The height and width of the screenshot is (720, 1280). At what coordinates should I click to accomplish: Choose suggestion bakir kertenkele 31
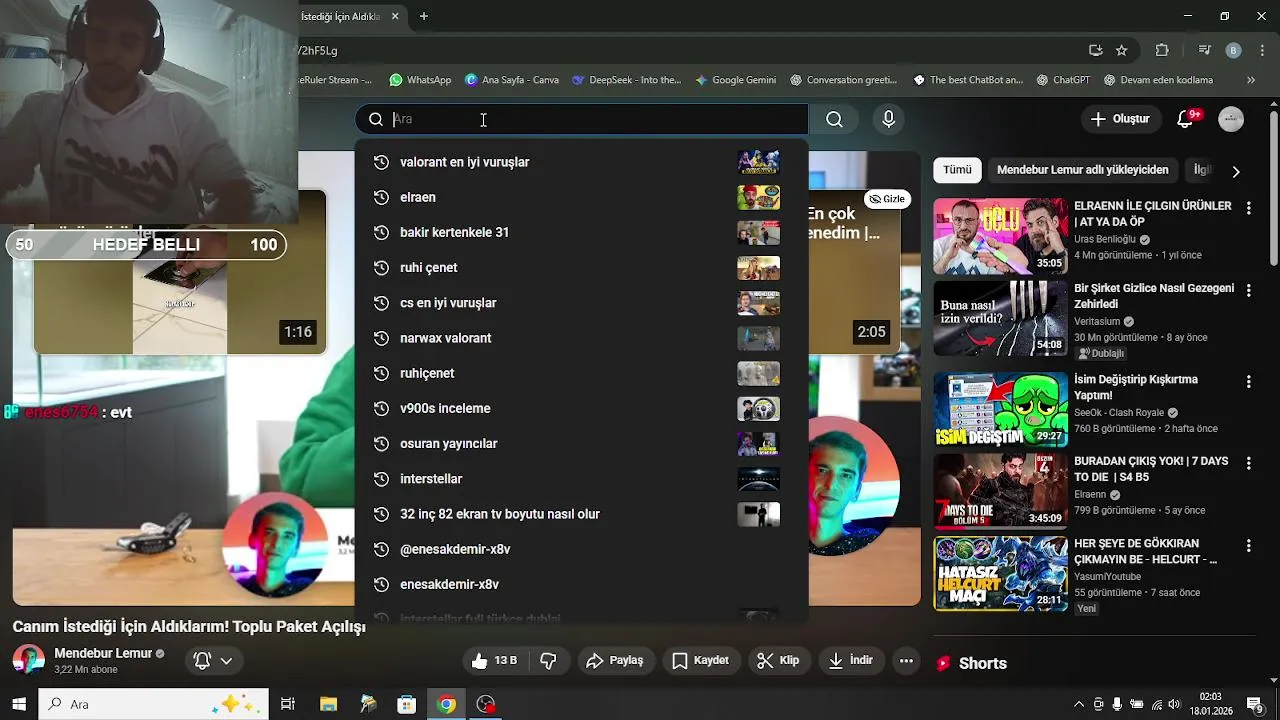[x=581, y=232]
